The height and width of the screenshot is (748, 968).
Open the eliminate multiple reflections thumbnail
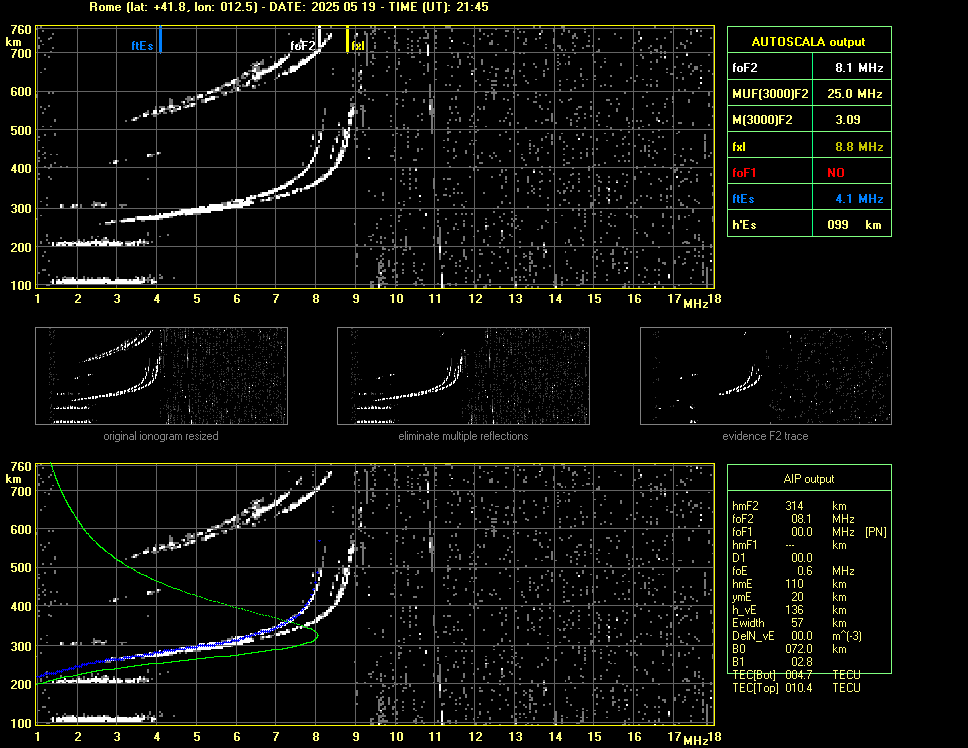463,376
